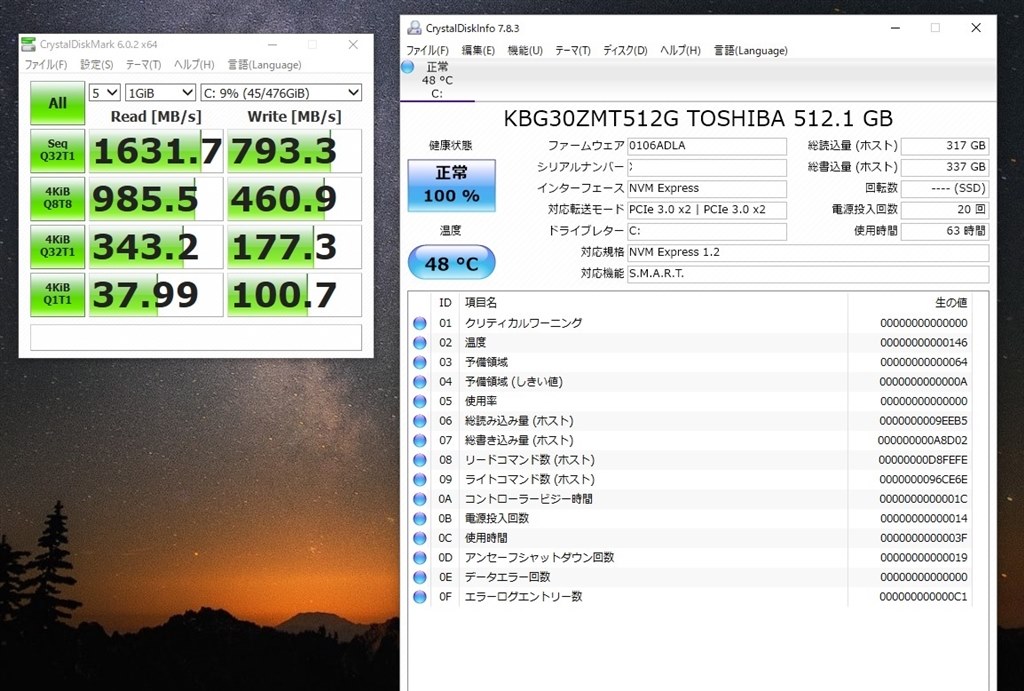This screenshot has height=691, width=1024.
Task: Click status orb for ID 0B 電源投入回数 row
Action: click(x=419, y=519)
